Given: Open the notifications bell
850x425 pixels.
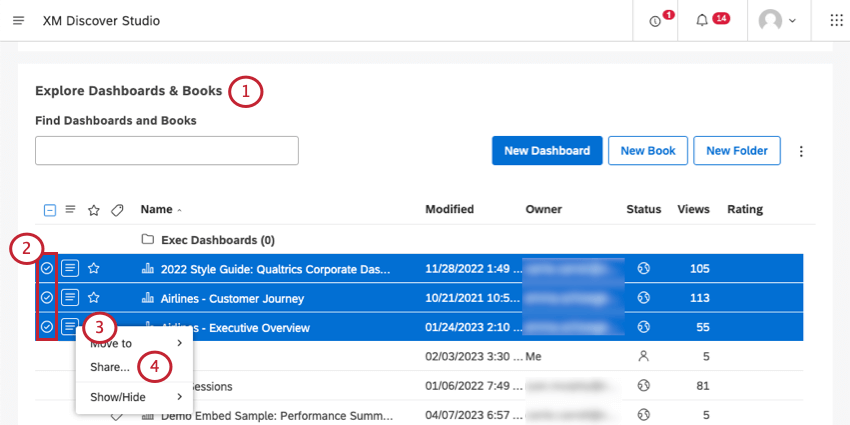Looking at the screenshot, I should tap(702, 21).
